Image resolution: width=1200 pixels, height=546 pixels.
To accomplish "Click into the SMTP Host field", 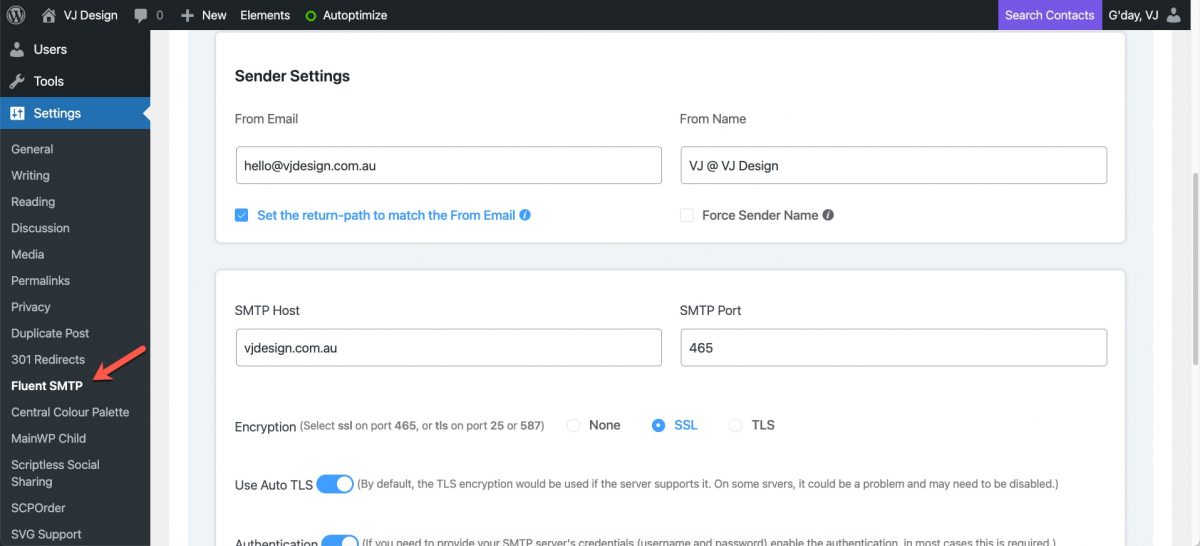I will pos(448,348).
